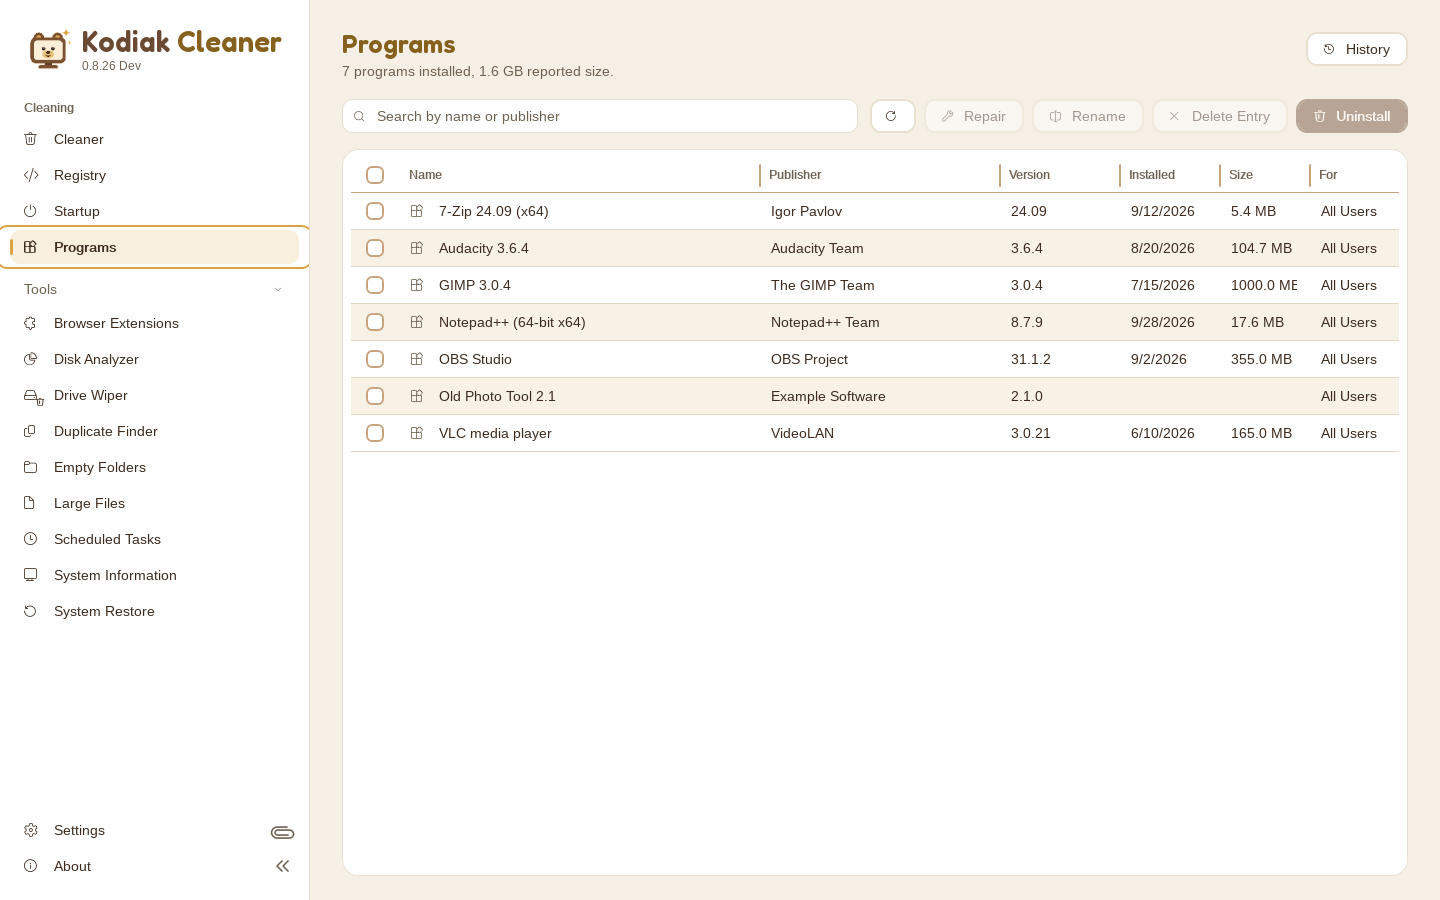Click Igor Pavlov publisher cell
The height and width of the screenshot is (900, 1440).
tap(806, 211)
